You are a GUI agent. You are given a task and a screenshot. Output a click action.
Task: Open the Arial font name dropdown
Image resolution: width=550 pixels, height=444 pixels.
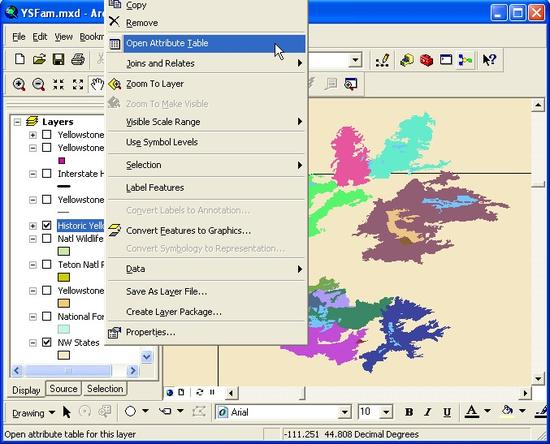pyautogui.click(x=345, y=412)
